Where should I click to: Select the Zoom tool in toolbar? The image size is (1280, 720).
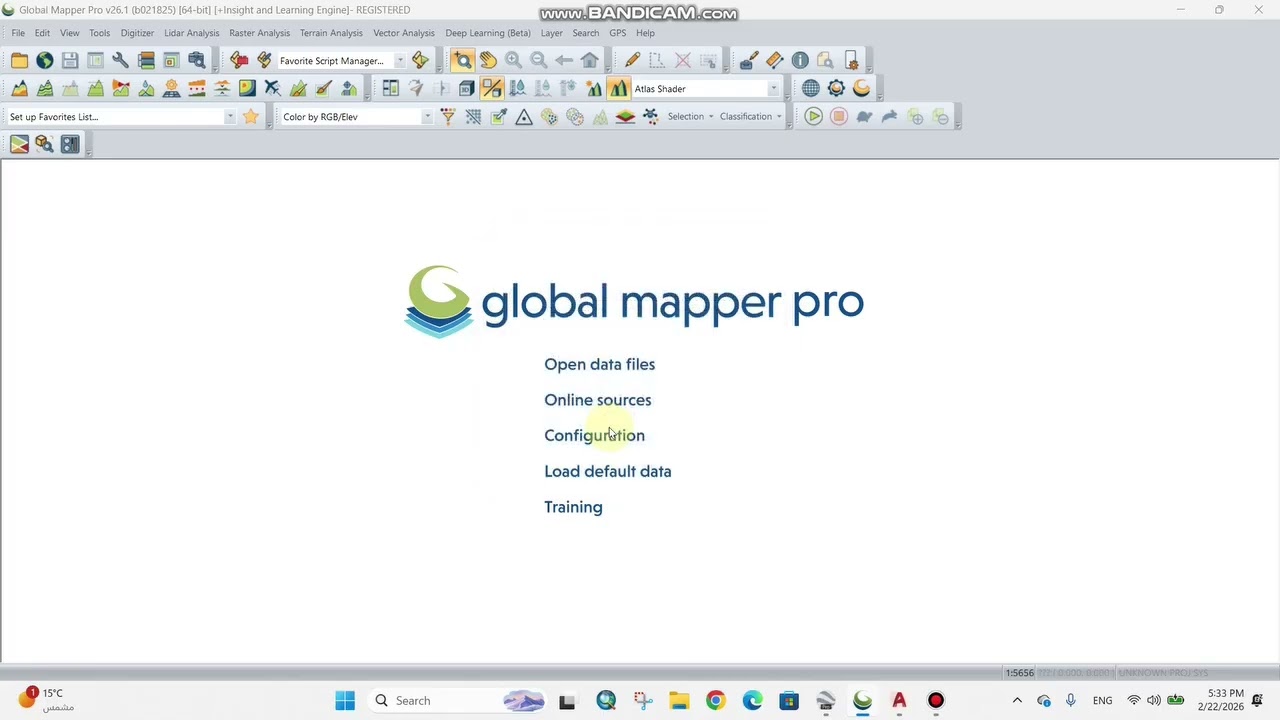[x=462, y=61]
